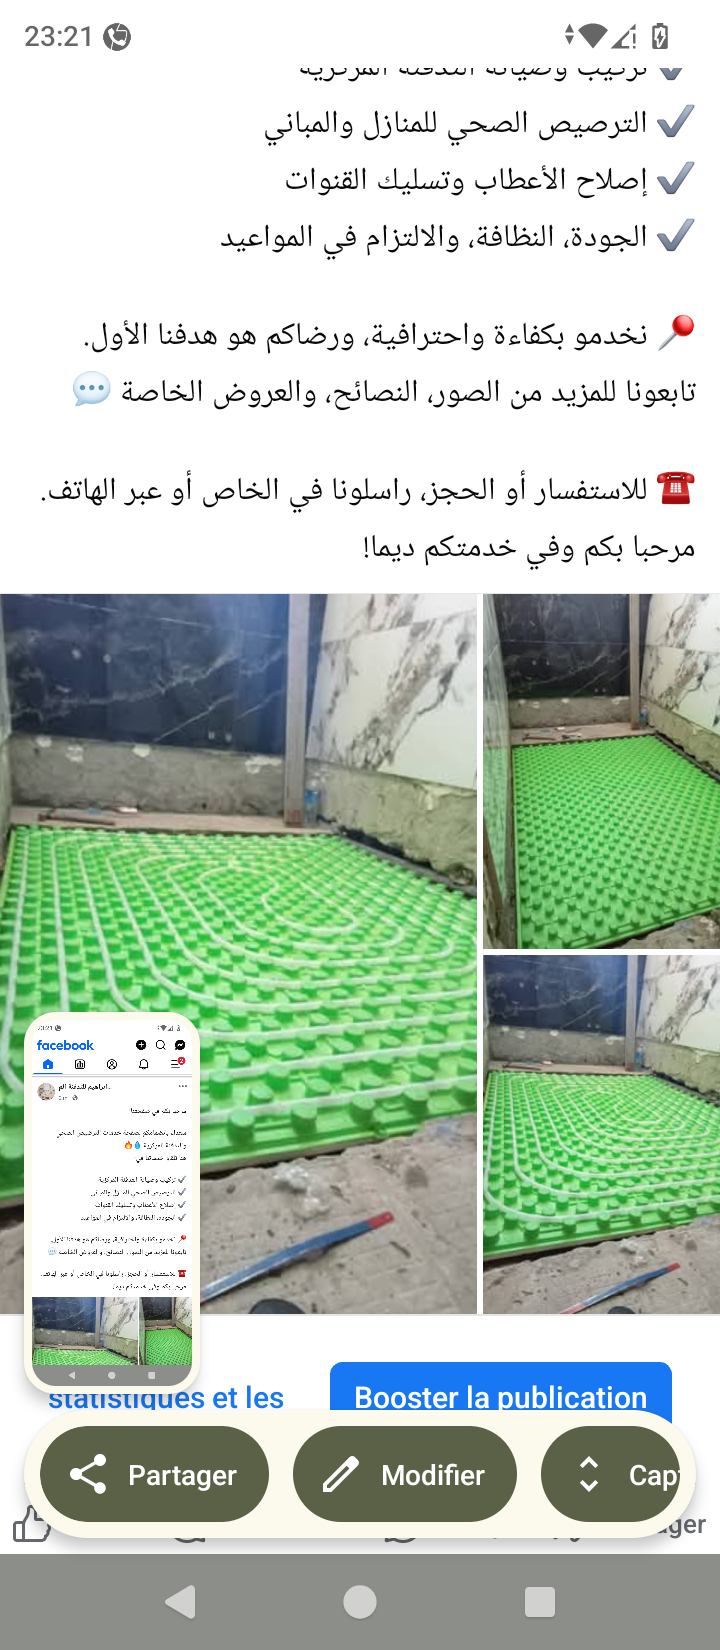Screen dimensions: 720x1650
Task: Tap the Android recents square button
Action: click(540, 1602)
